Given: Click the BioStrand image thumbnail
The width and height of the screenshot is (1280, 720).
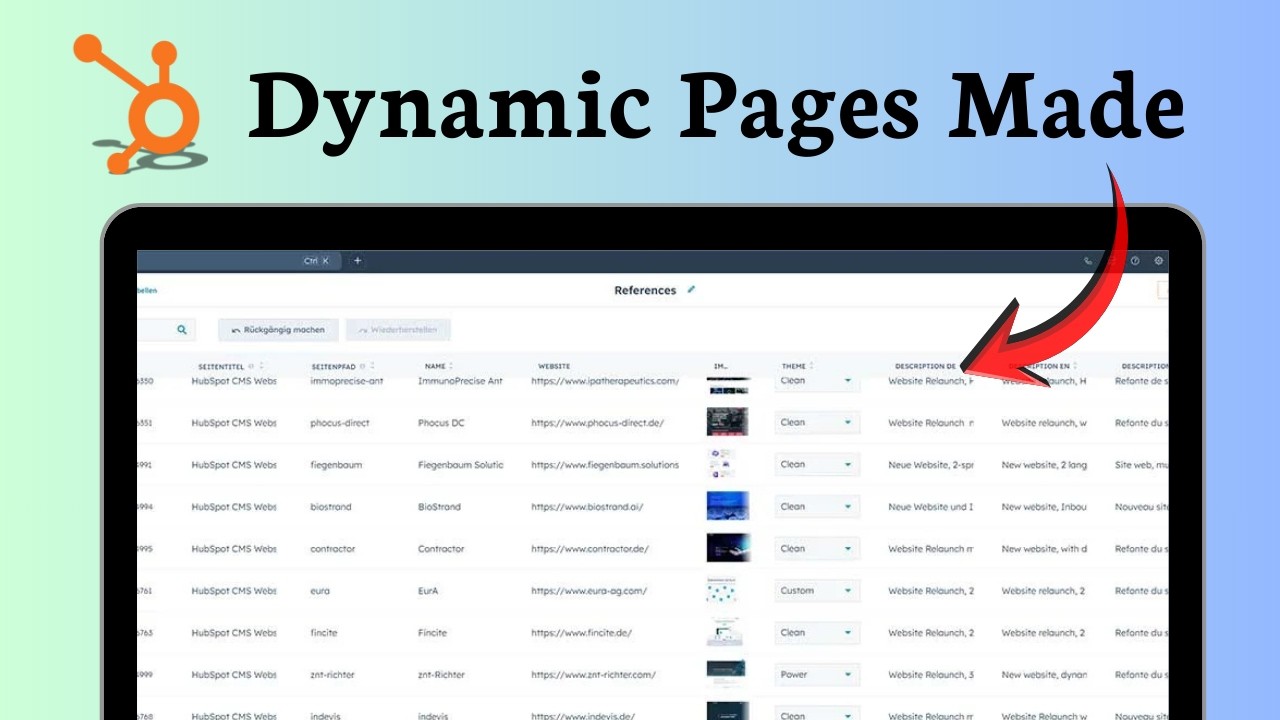Looking at the screenshot, I should 727,506.
